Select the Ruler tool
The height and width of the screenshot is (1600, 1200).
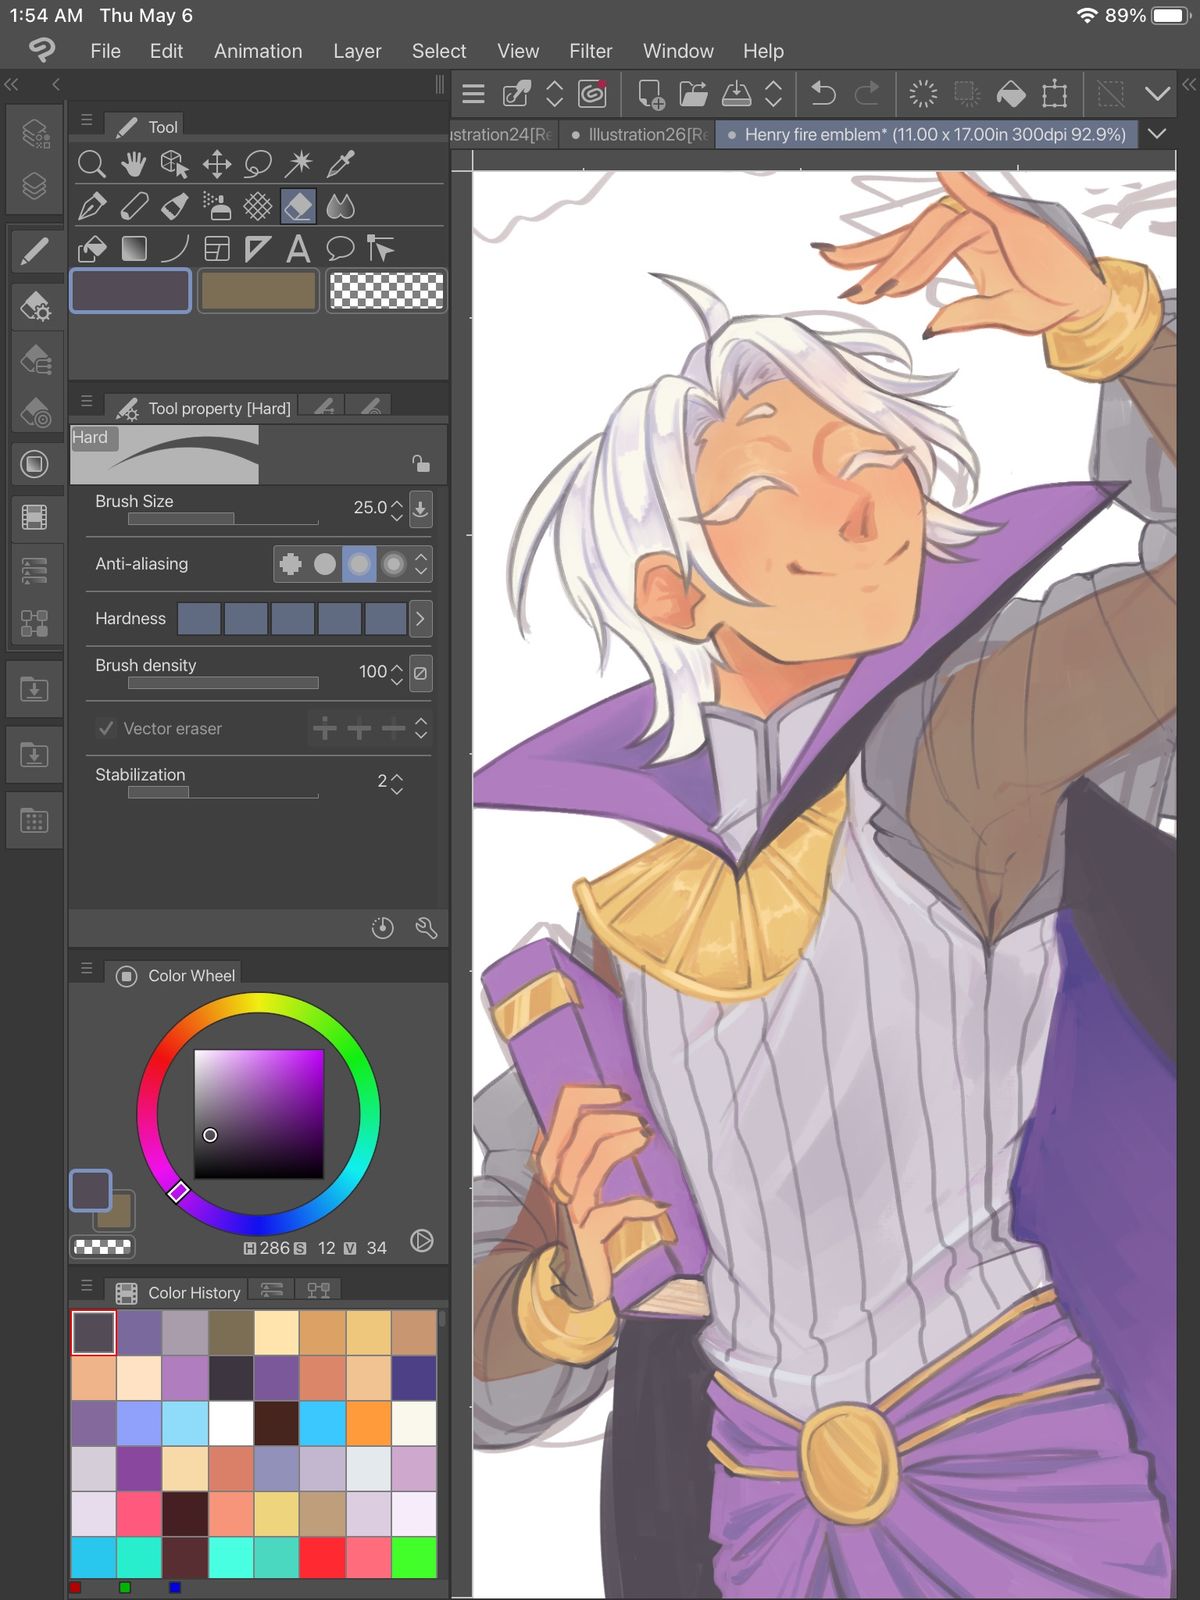click(x=258, y=248)
